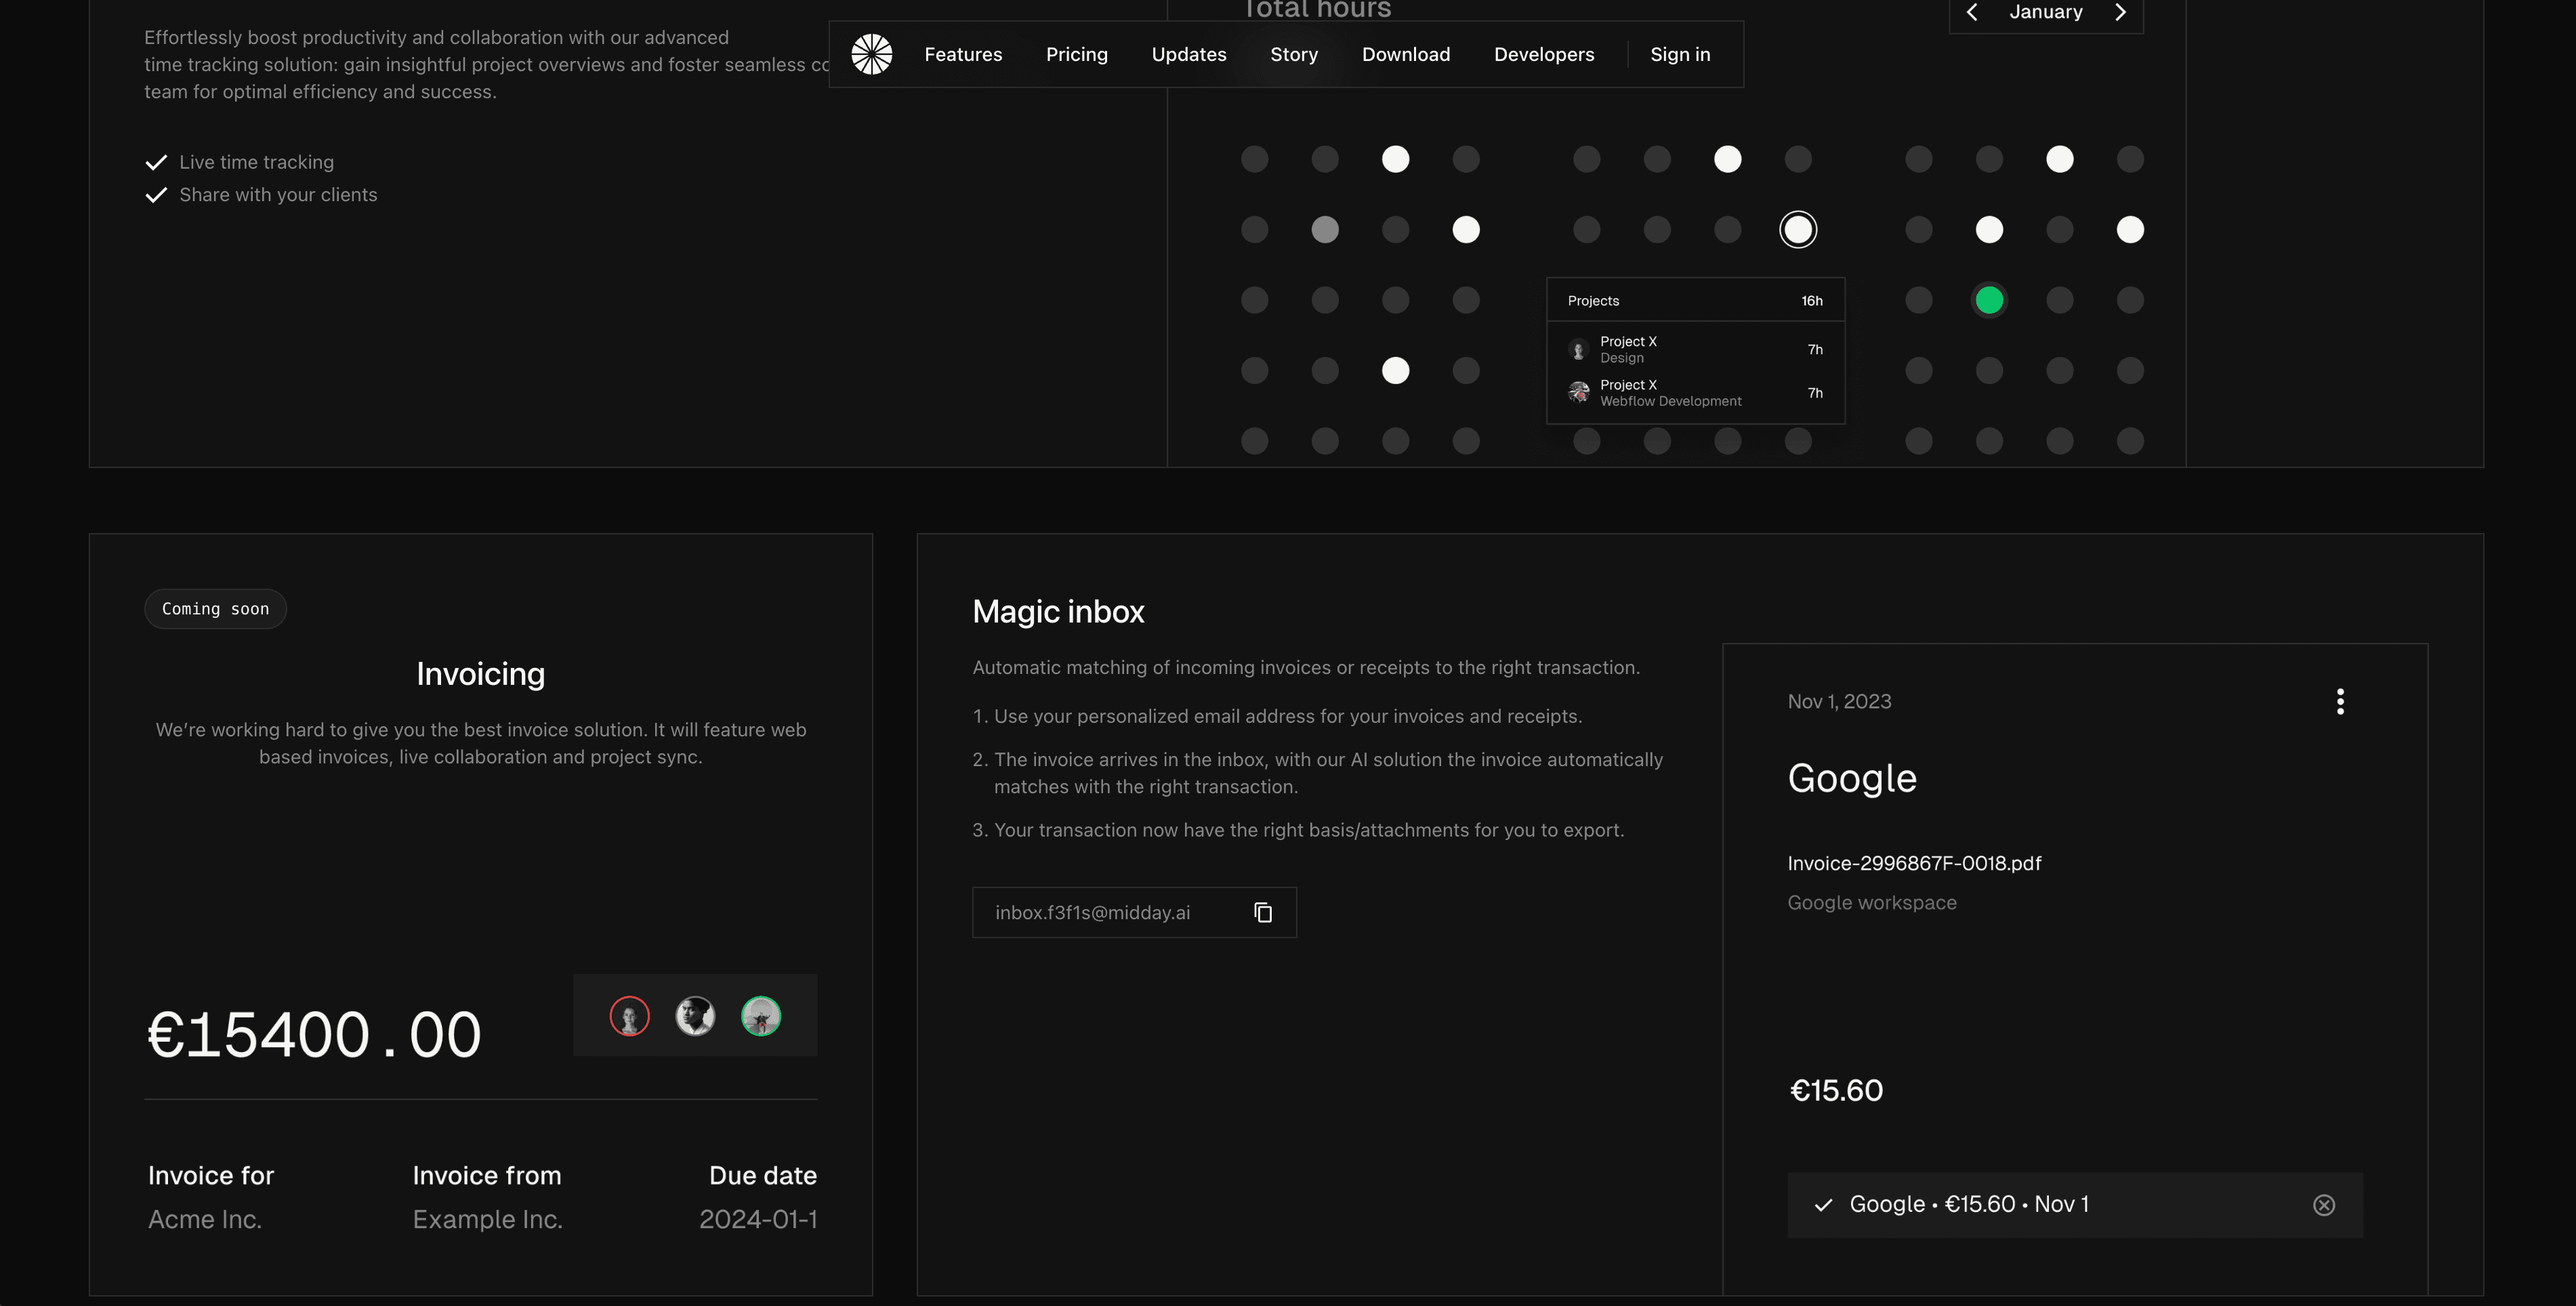Screen dimensions: 2576x1306
Task: Click the green-ringed avatar in Invoicing card
Action: tap(761, 1016)
